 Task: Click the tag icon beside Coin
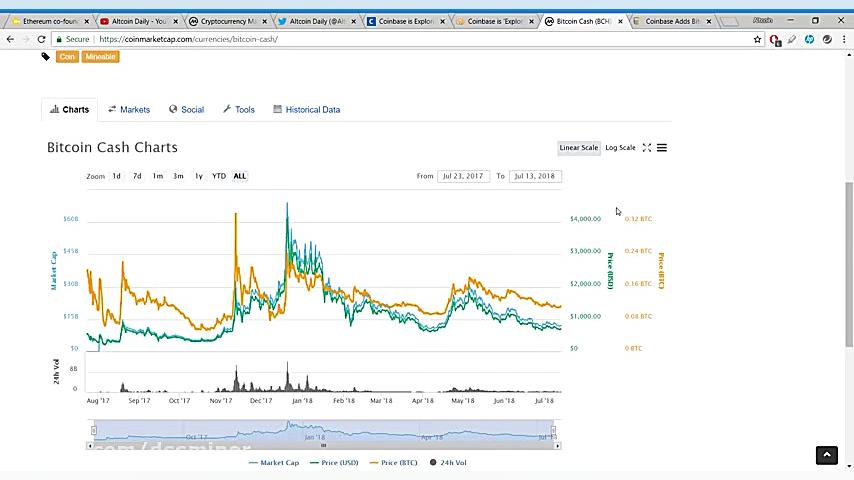point(46,57)
